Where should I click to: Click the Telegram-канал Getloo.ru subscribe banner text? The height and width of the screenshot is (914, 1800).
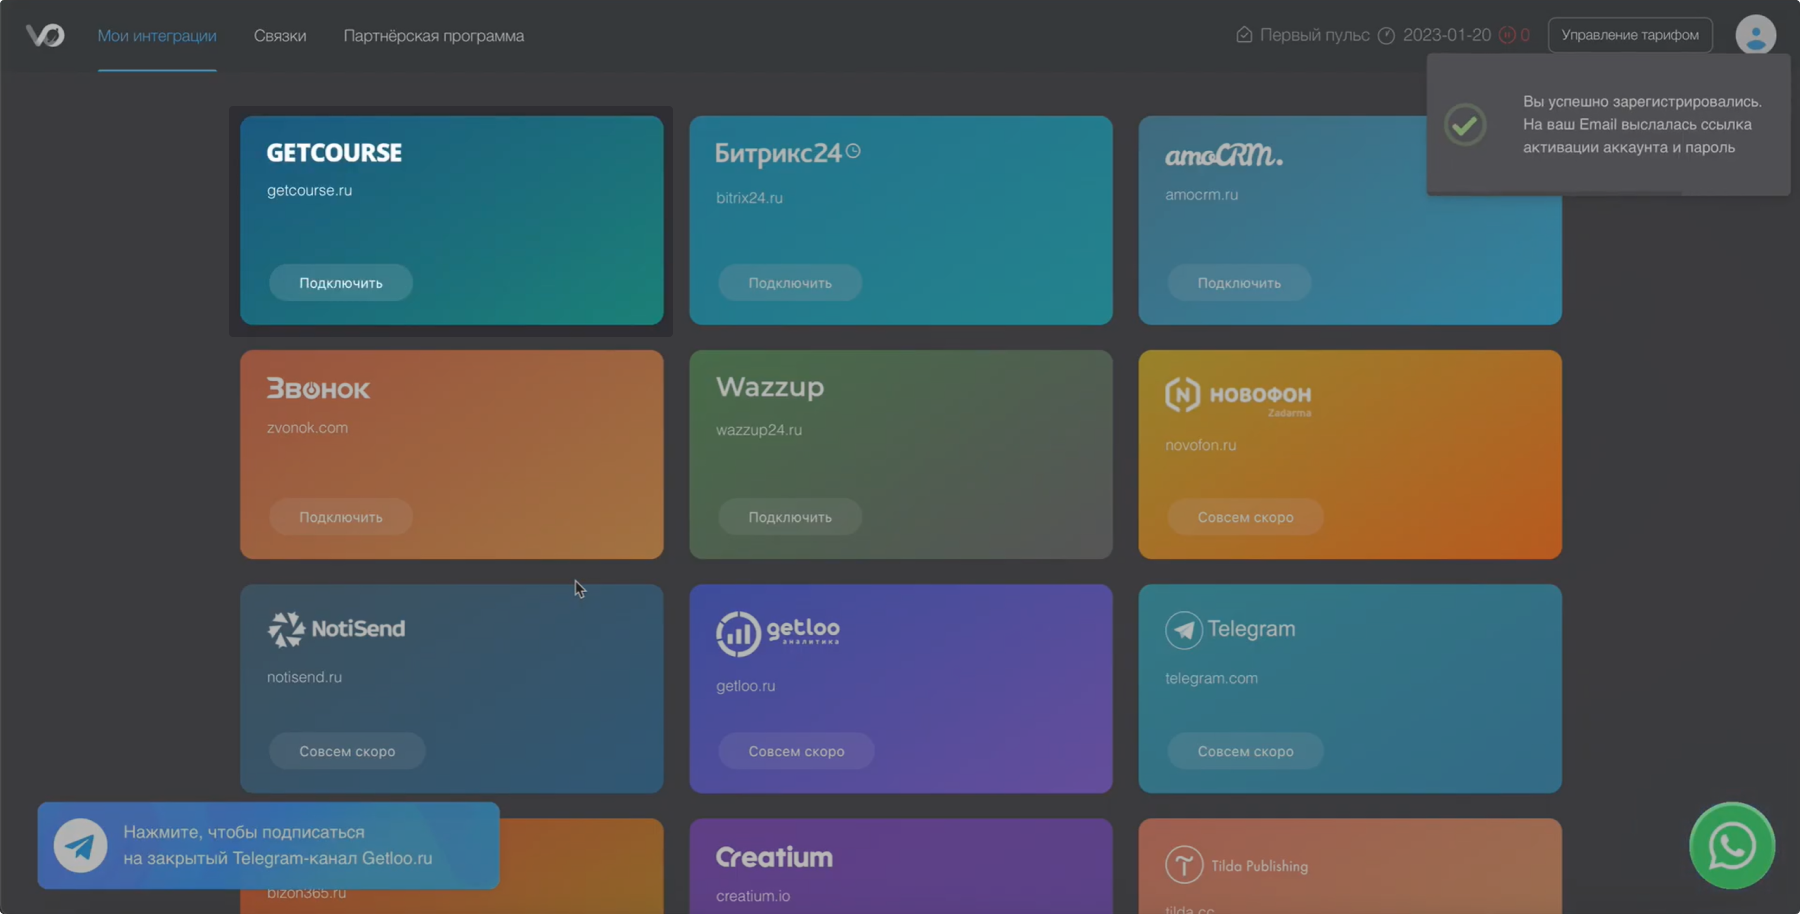click(x=278, y=845)
